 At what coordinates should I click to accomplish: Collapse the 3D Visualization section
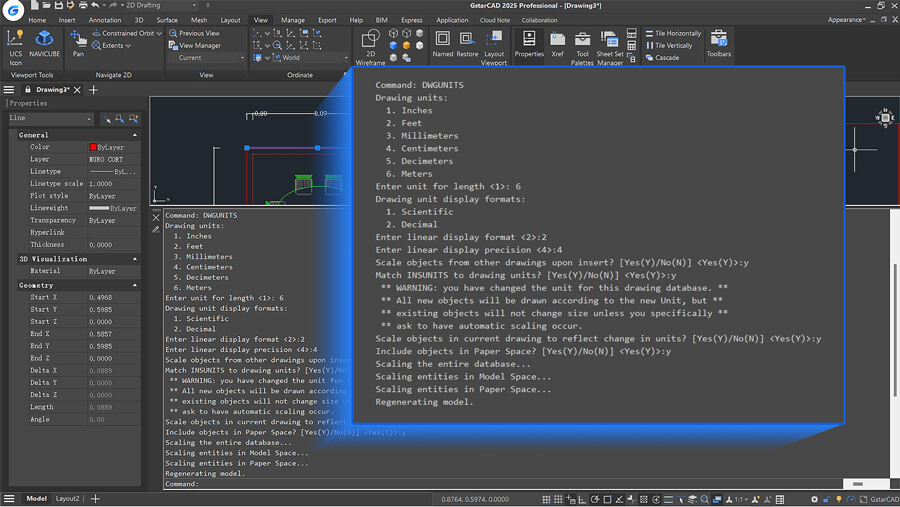135,259
